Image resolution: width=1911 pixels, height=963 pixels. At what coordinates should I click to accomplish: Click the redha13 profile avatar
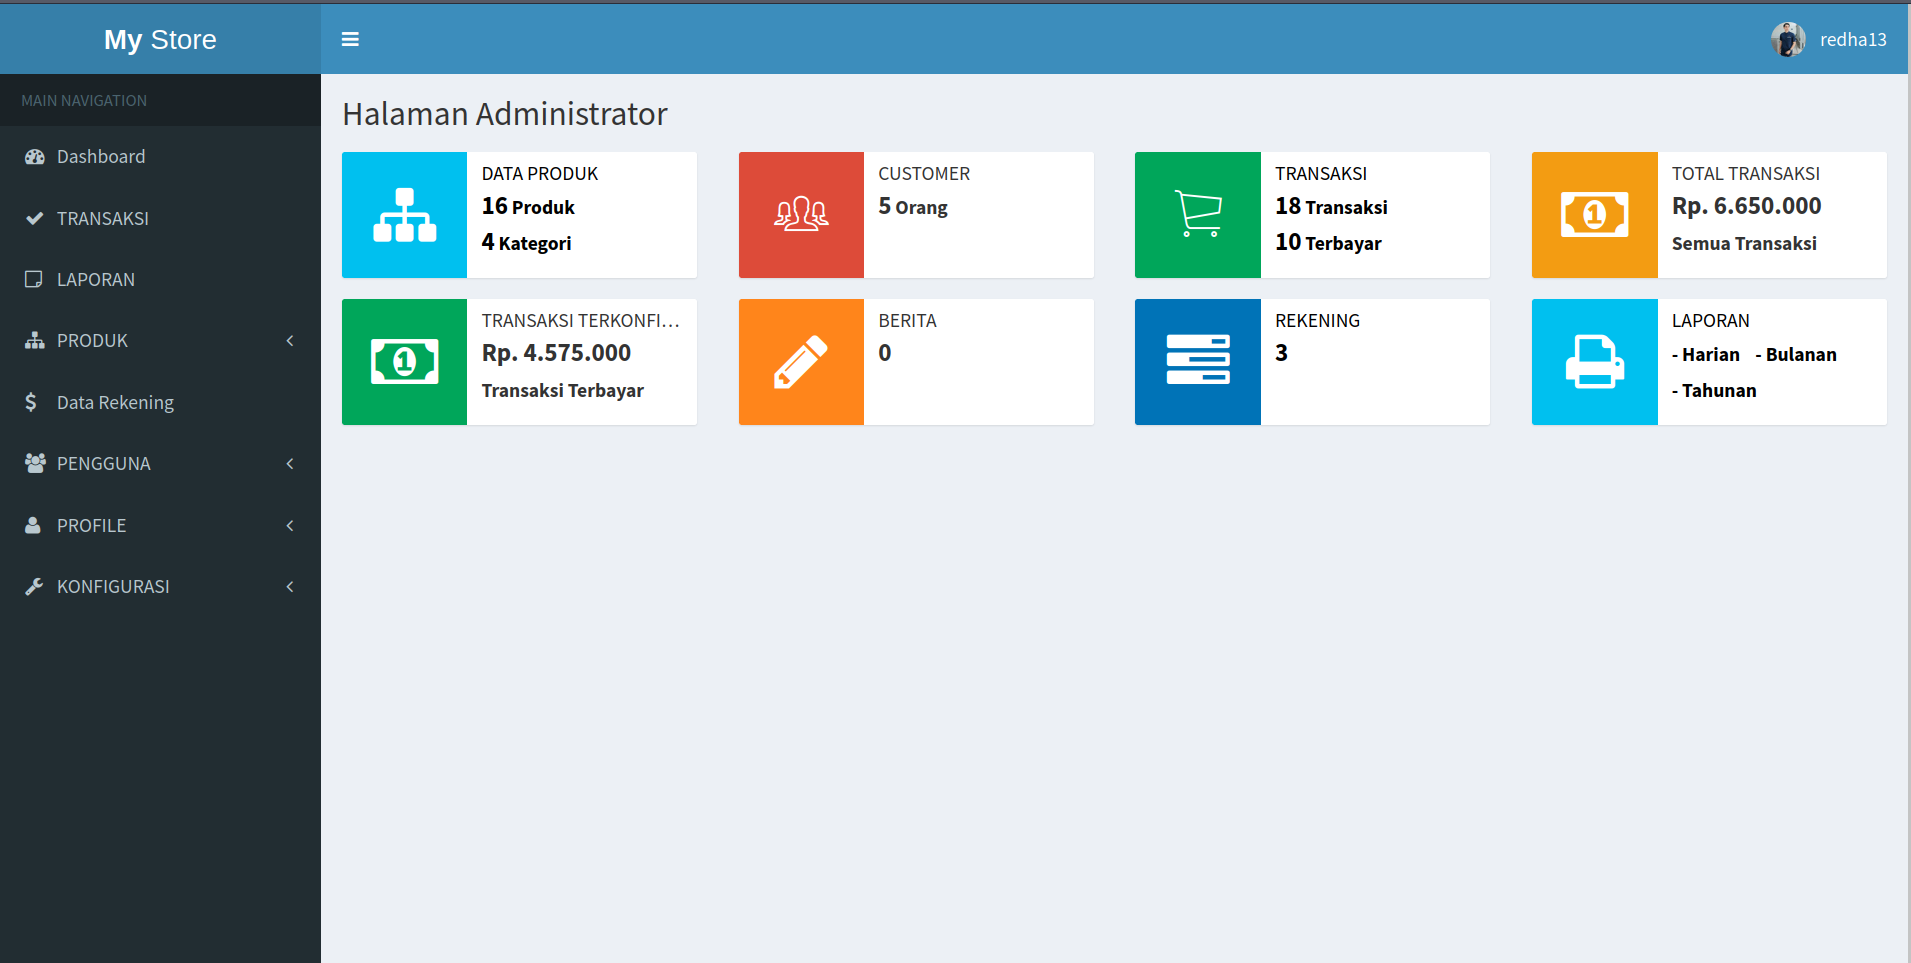click(x=1787, y=39)
